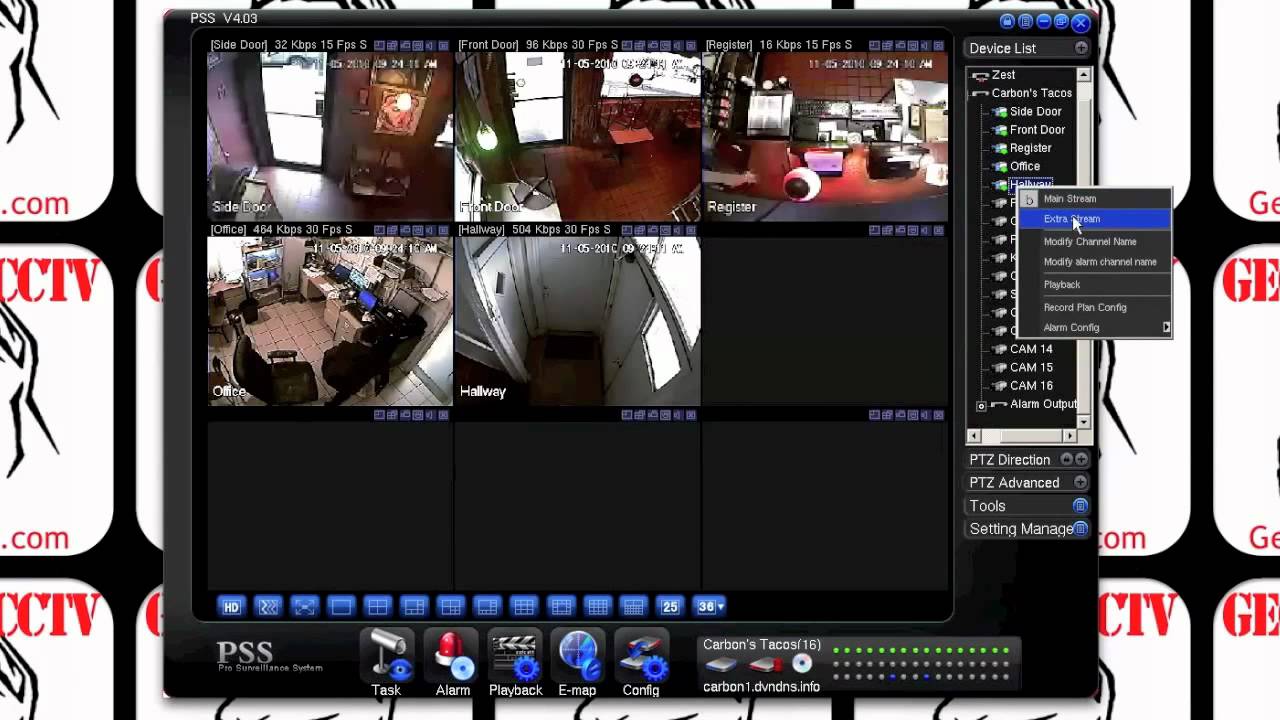This screenshot has width=1280, height=720.
Task: Expand the Device List panel header
Action: [x=1081, y=48]
